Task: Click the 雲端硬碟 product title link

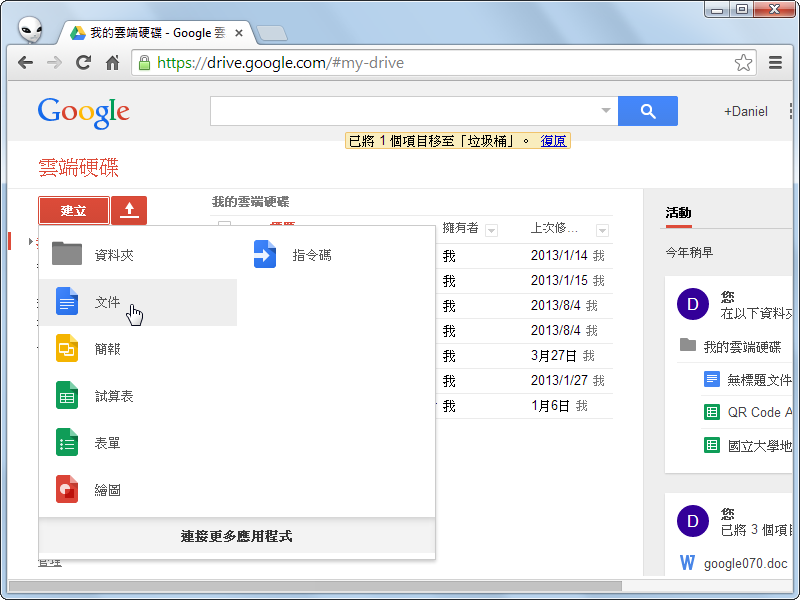Action: [79, 167]
